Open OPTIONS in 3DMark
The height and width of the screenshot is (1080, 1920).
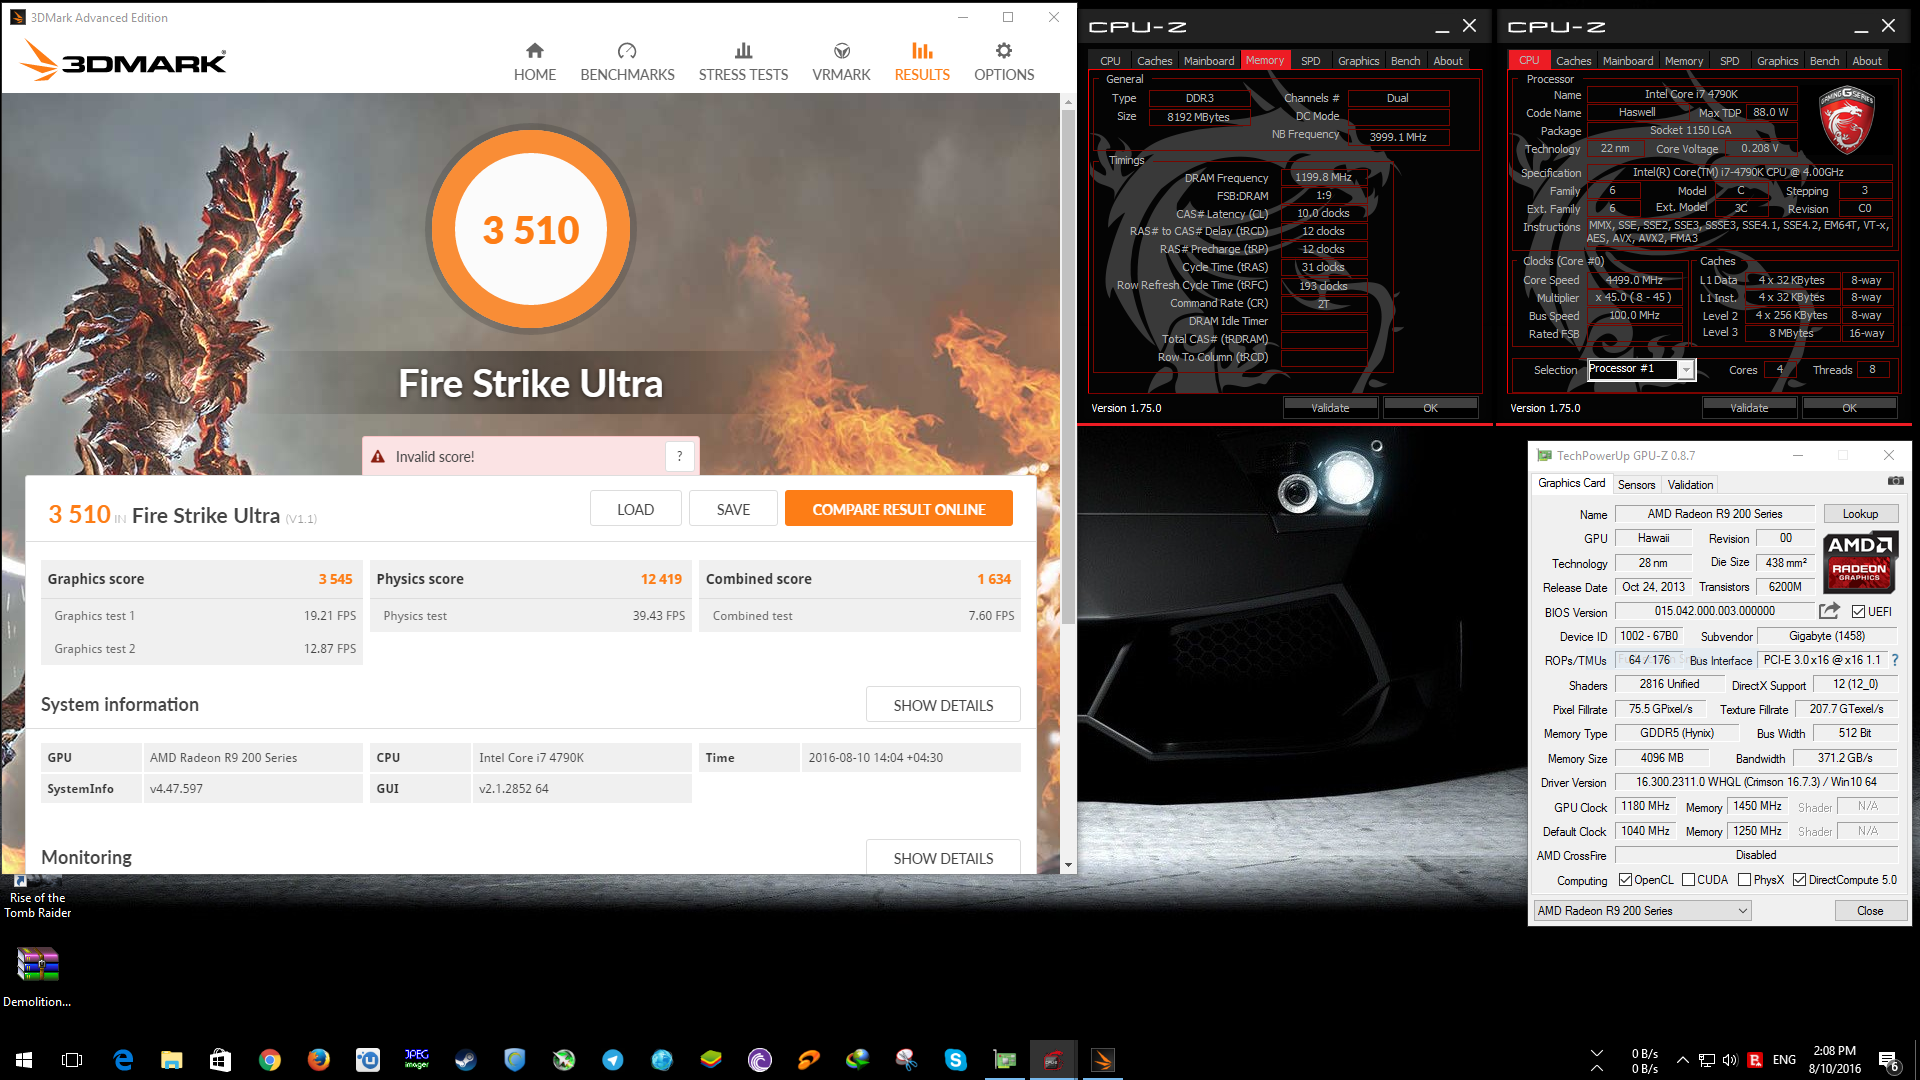[1004, 62]
